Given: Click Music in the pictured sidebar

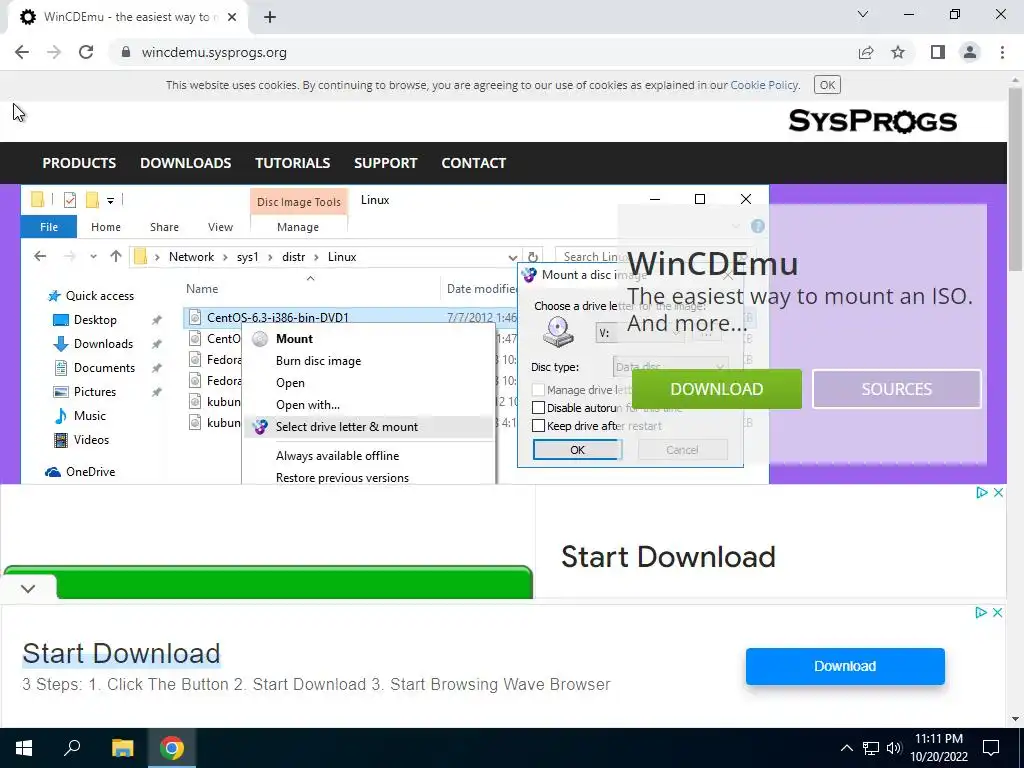Looking at the screenshot, I should (89, 416).
